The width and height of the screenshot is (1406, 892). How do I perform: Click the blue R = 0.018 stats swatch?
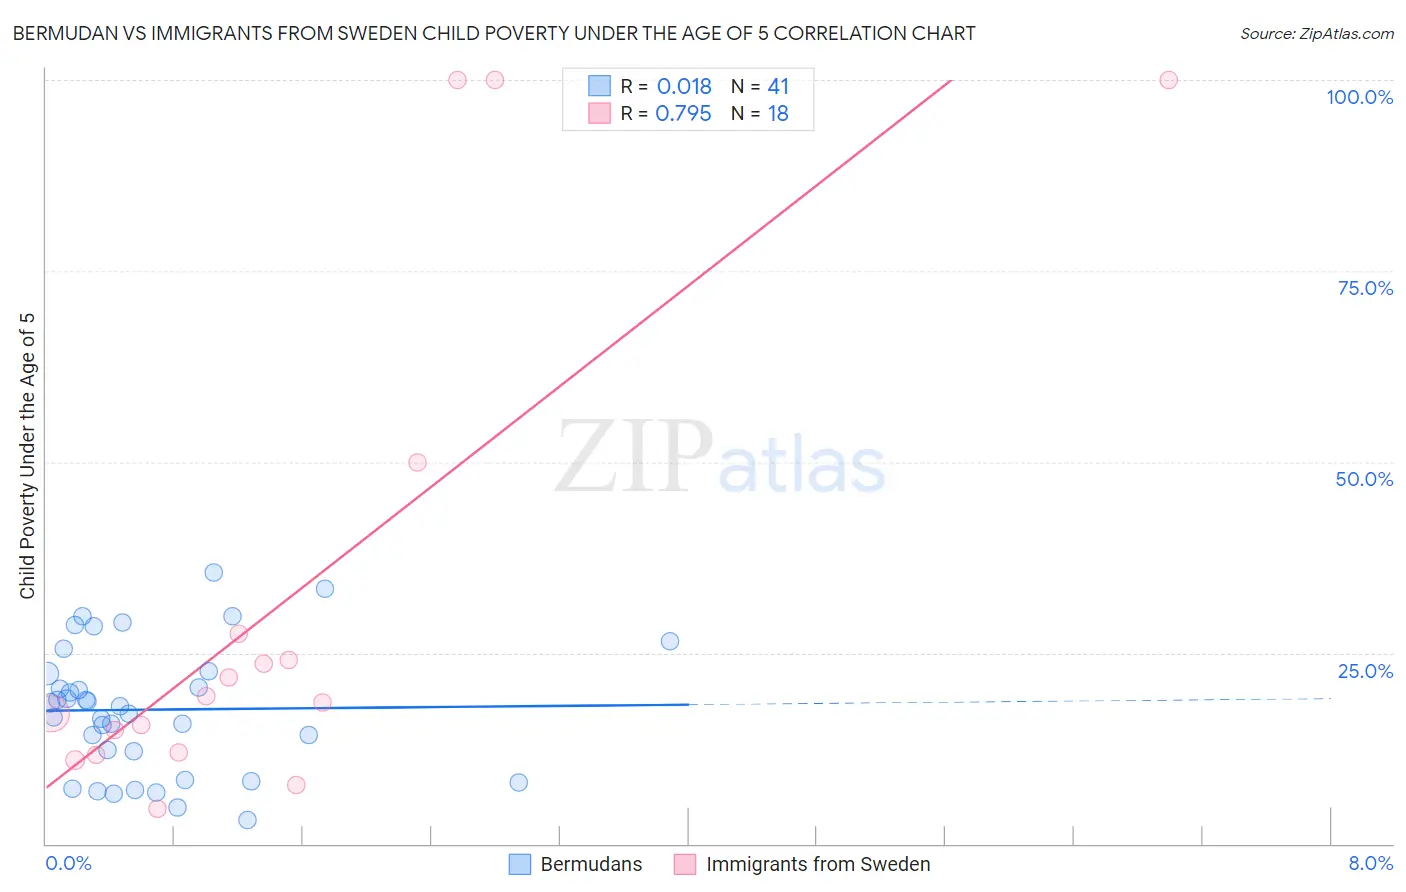point(599,86)
